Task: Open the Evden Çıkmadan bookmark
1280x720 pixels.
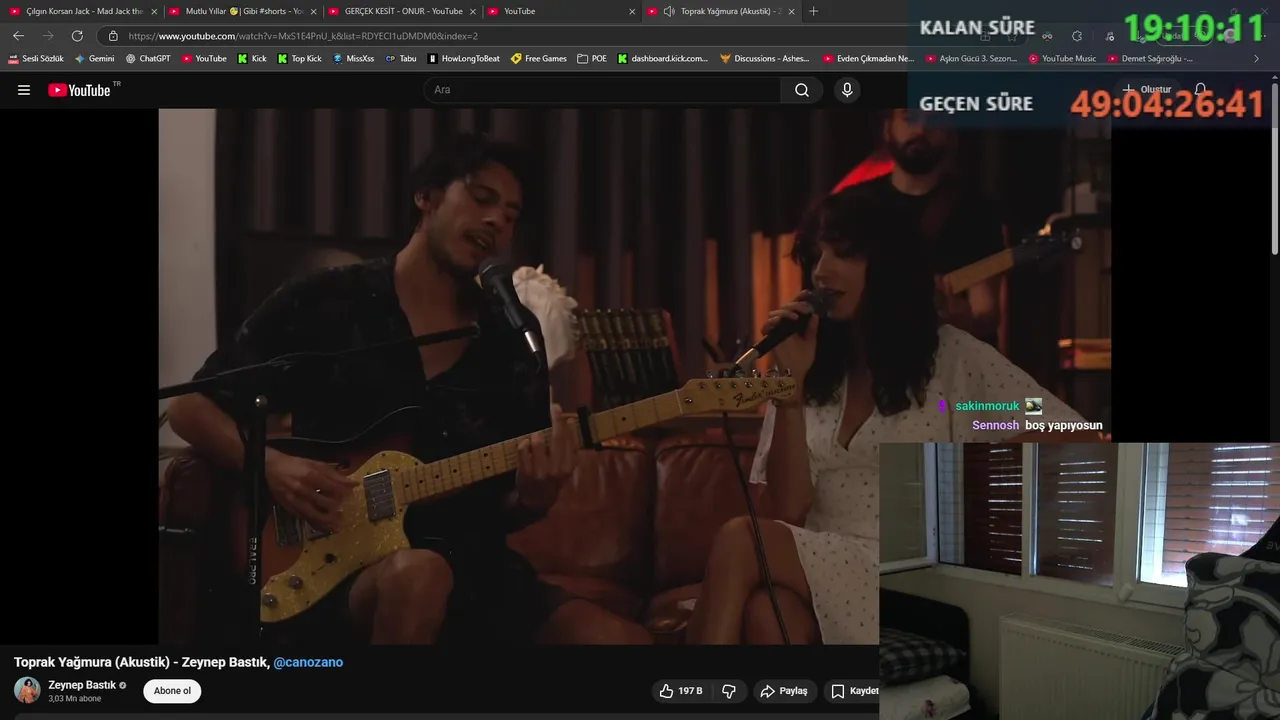Action: (x=868, y=59)
